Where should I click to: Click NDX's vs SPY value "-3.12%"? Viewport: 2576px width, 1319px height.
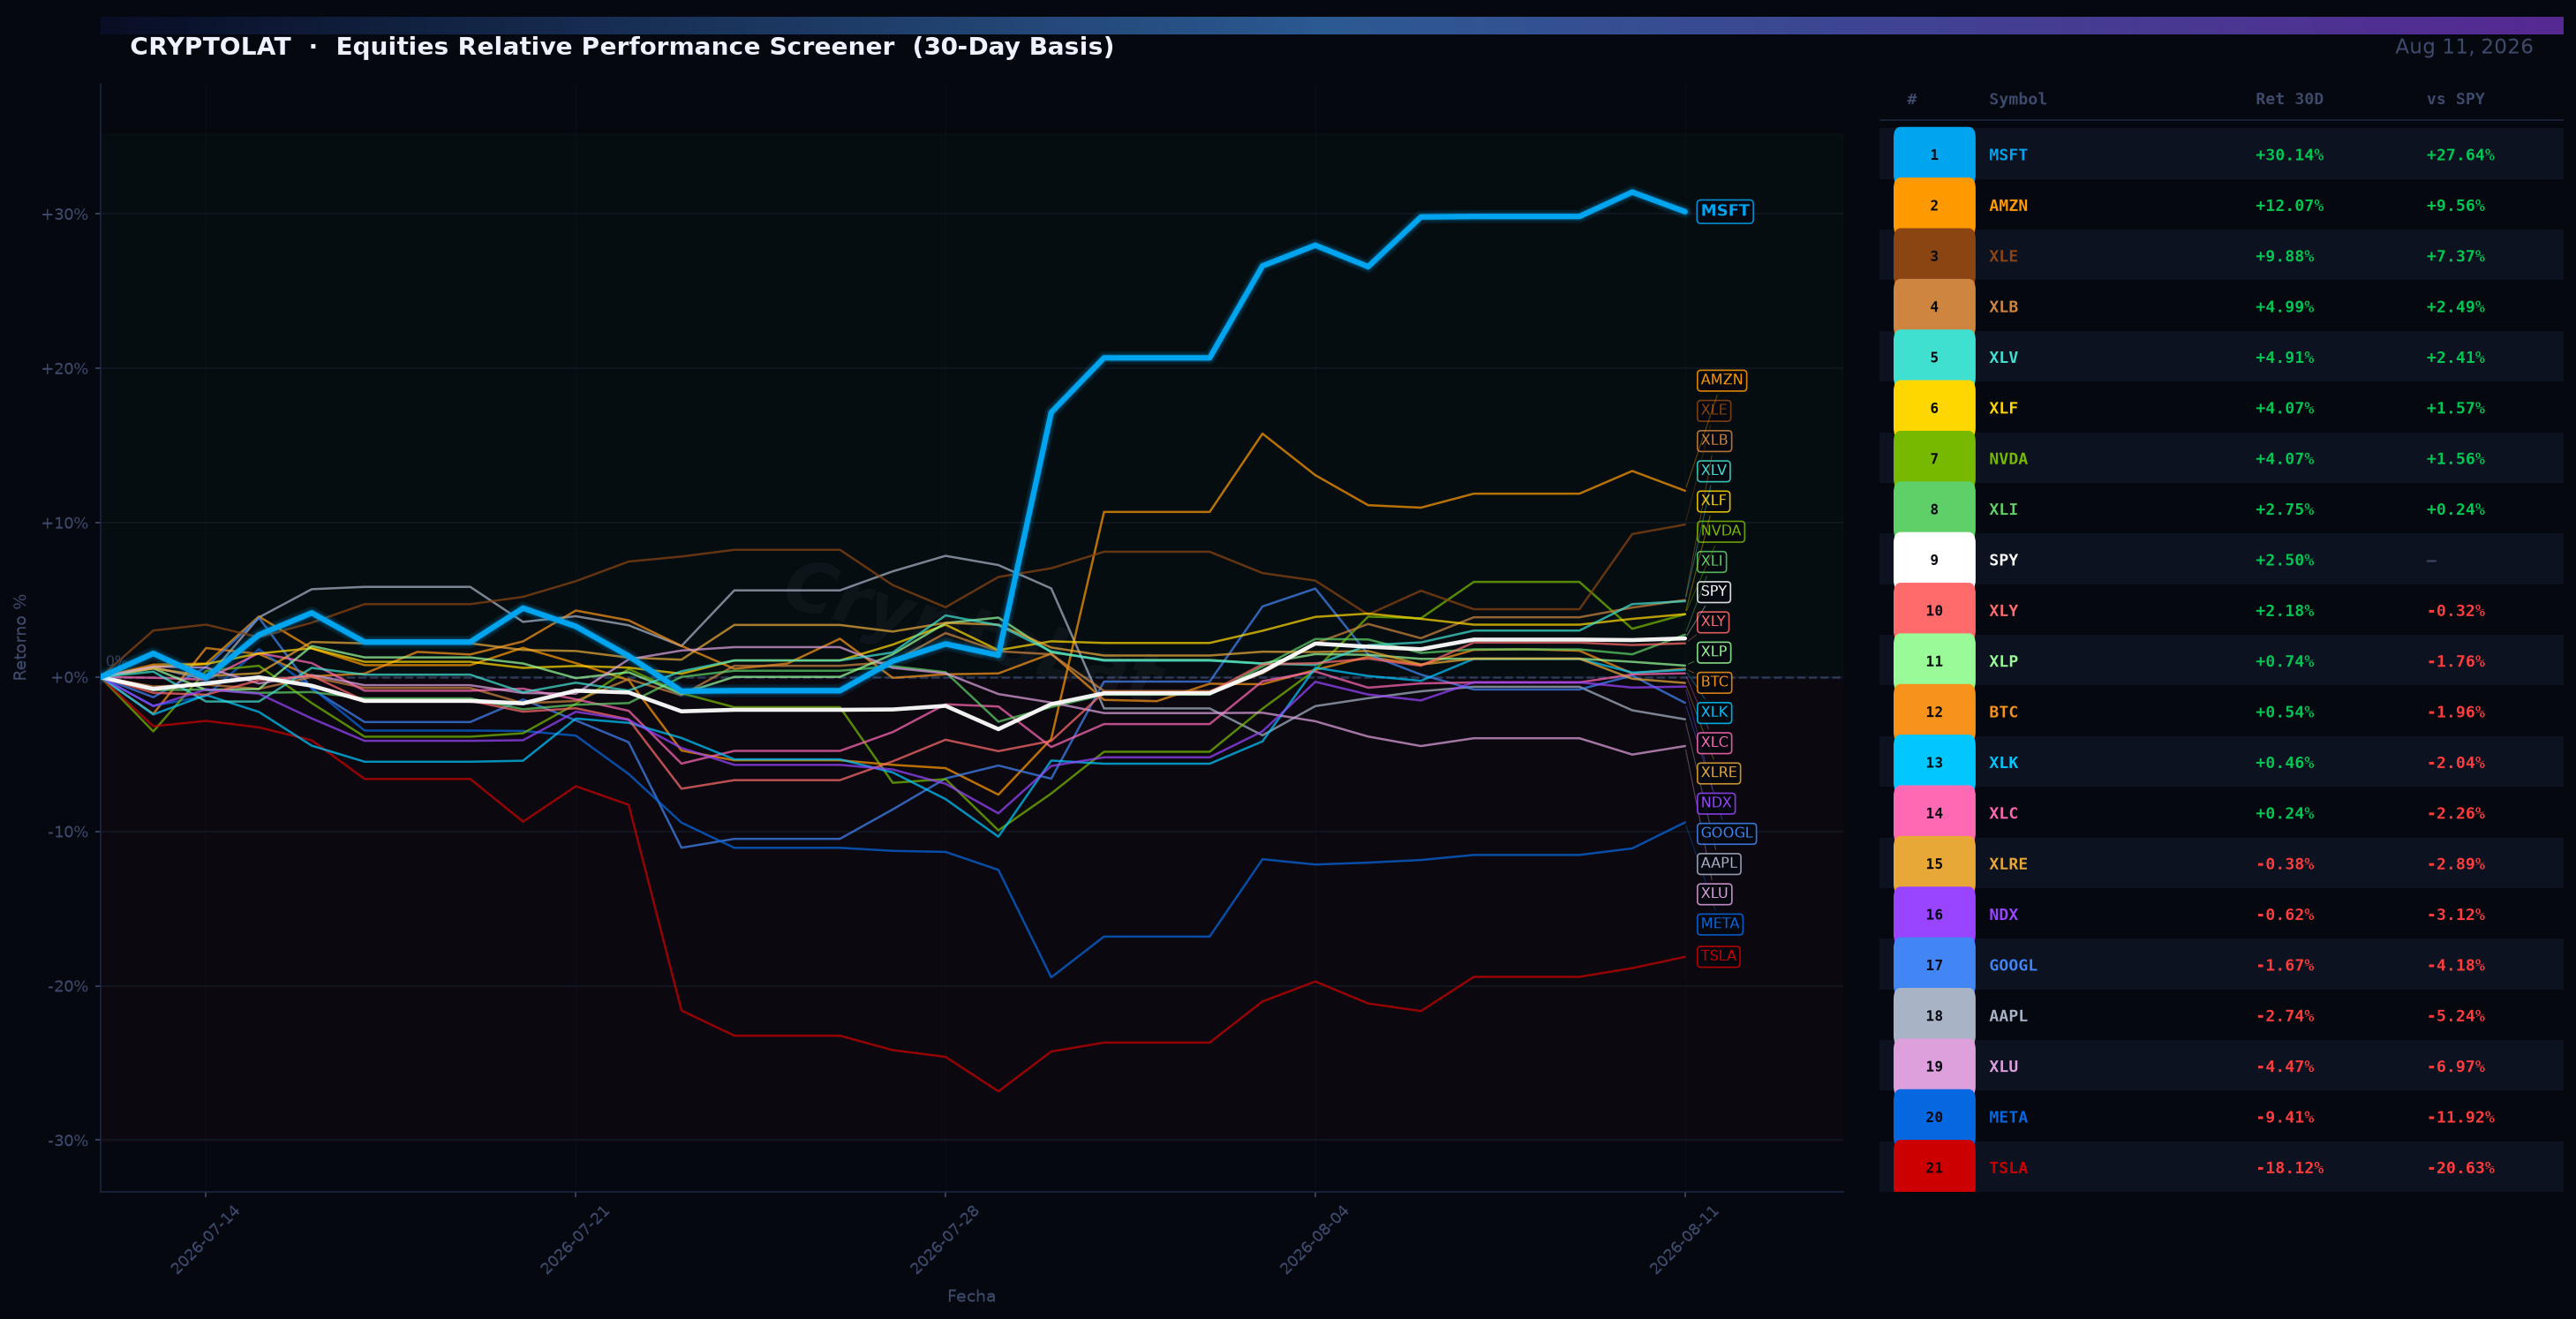tap(2455, 915)
